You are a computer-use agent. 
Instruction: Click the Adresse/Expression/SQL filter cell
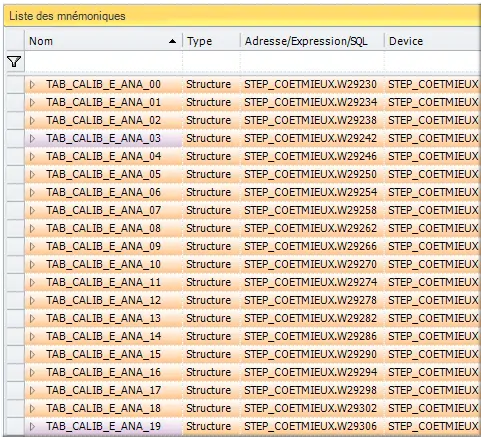(x=312, y=61)
